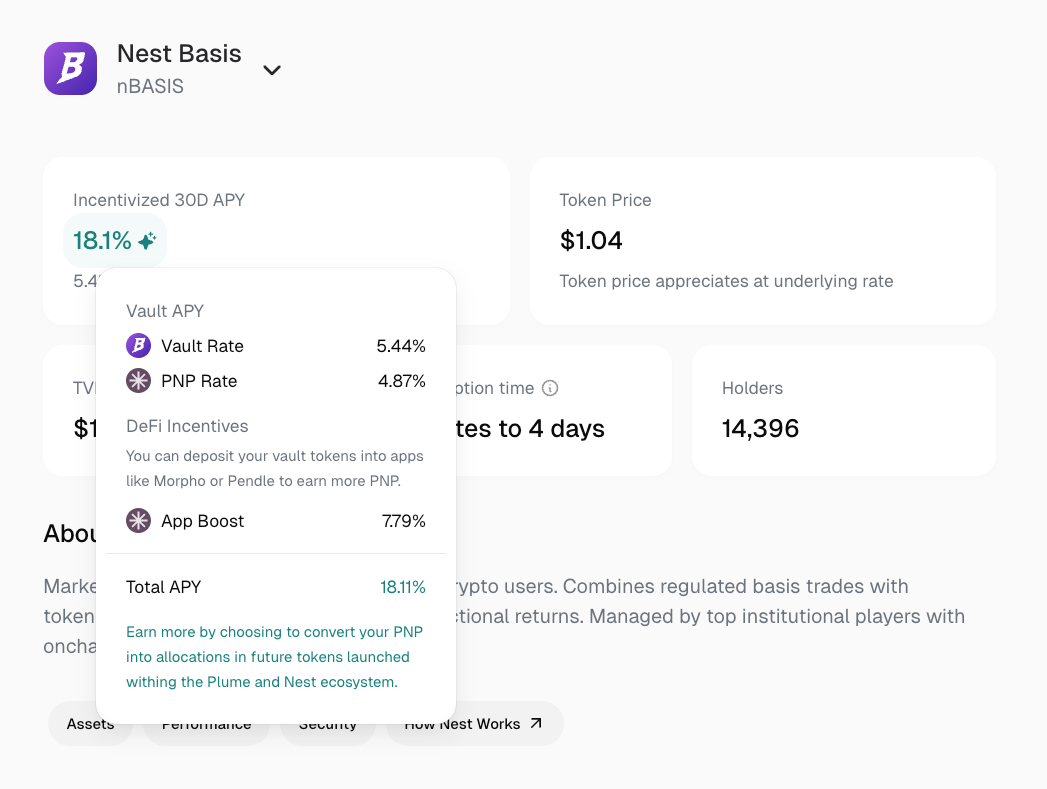Click the Vault Rate label

(202, 346)
